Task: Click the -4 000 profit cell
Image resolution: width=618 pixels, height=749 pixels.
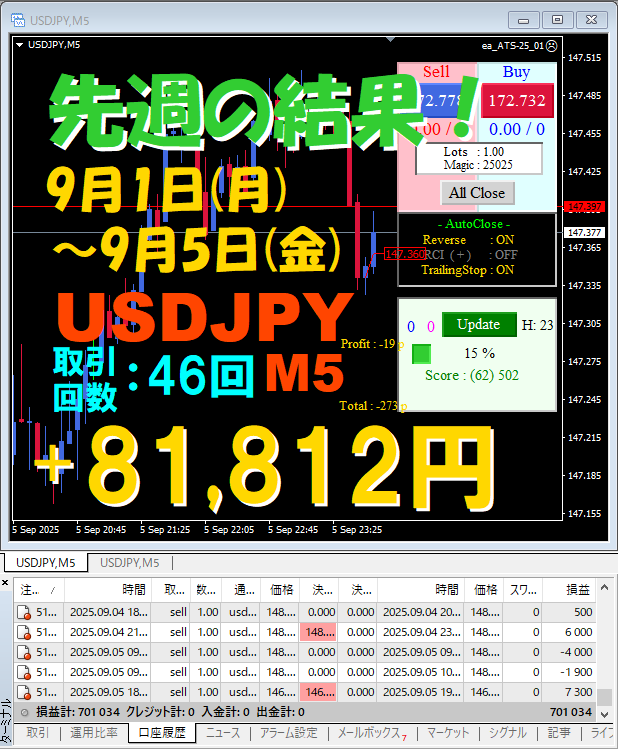Action: (x=569, y=653)
